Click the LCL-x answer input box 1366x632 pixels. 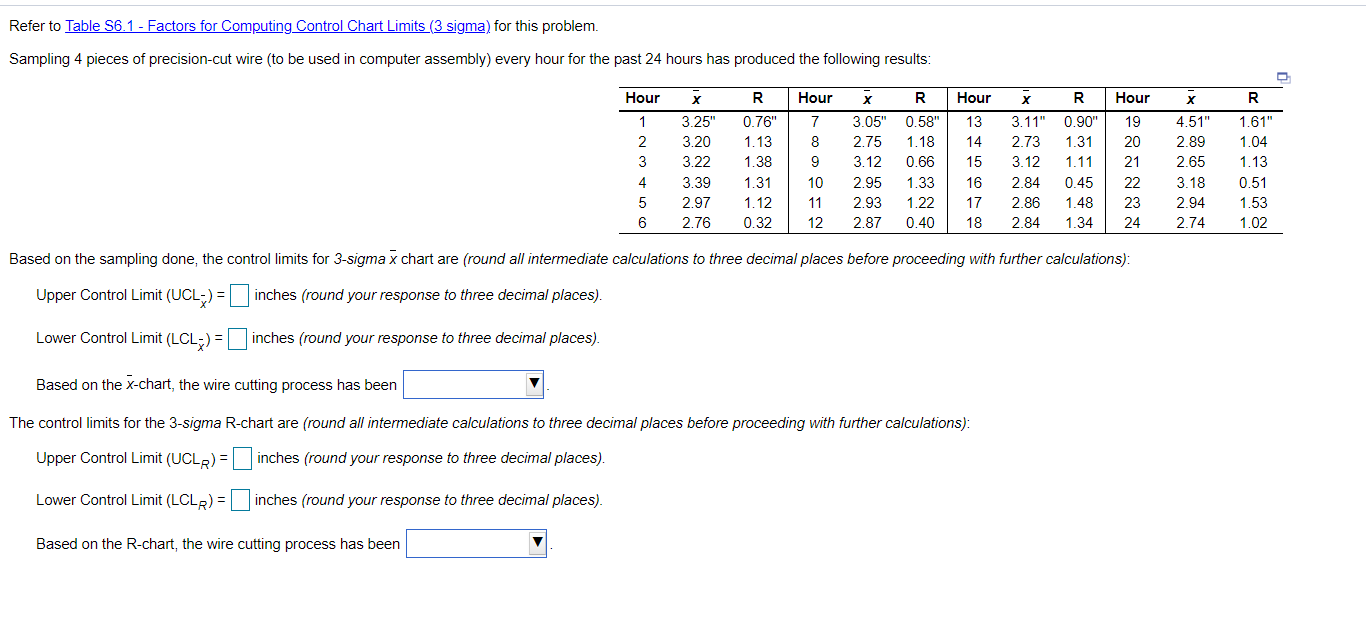click(237, 338)
